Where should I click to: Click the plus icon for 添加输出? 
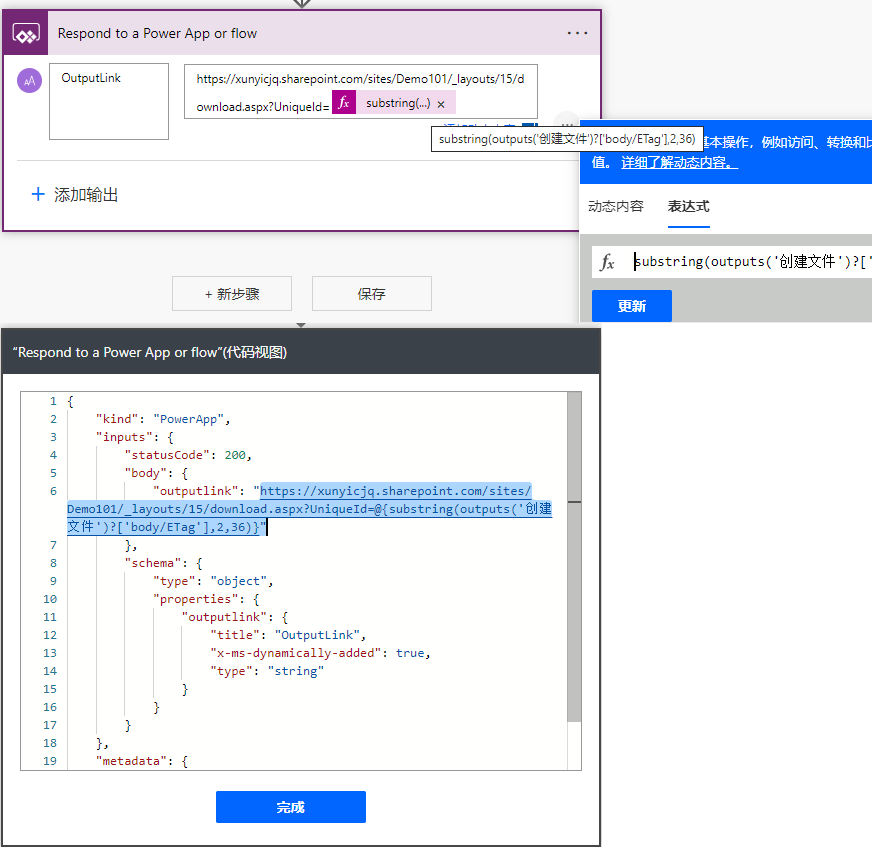(x=38, y=194)
